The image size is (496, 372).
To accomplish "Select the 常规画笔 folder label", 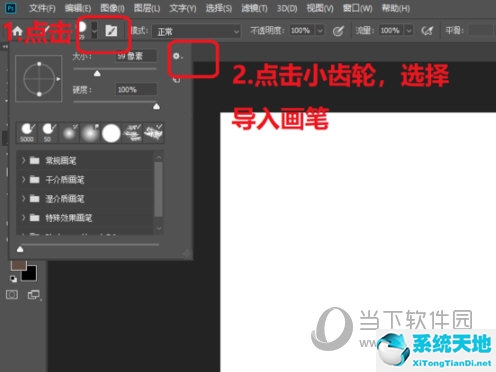I will click(x=61, y=161).
